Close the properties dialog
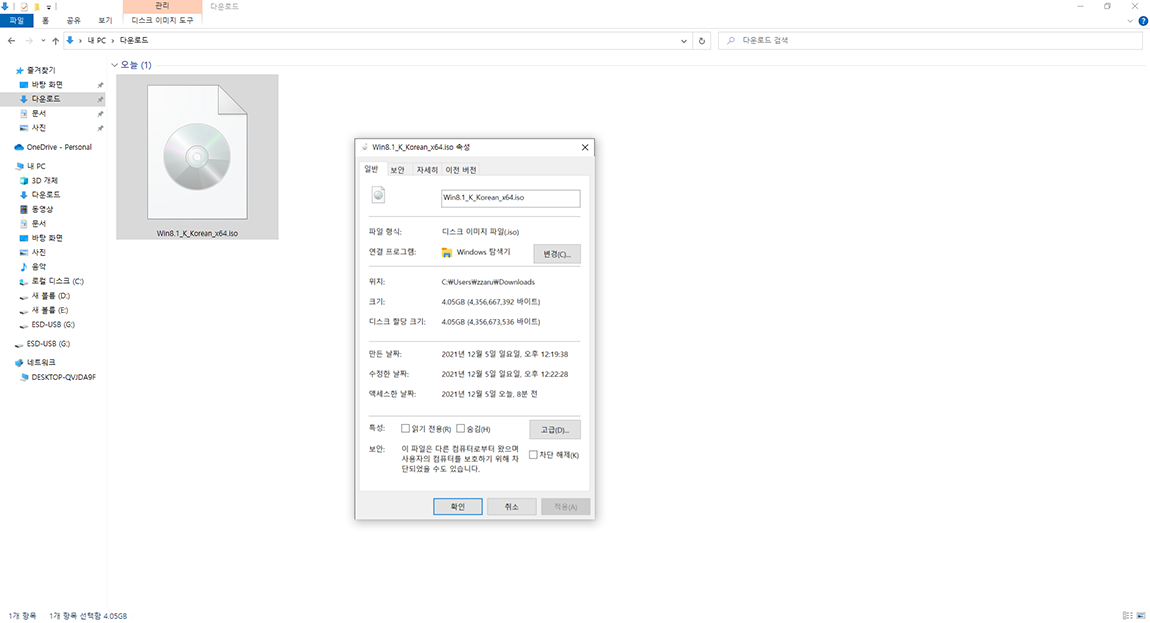Viewport: 1150px width, 623px height. (585, 147)
